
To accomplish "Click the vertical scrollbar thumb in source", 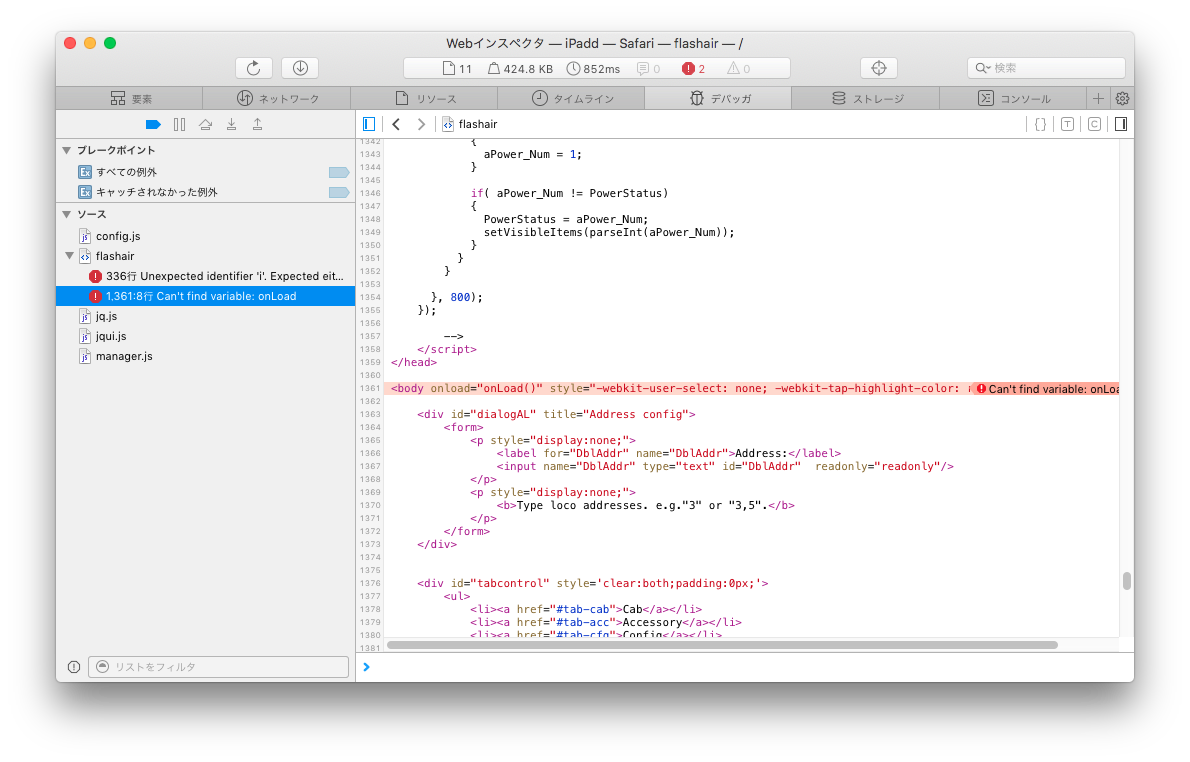I will pyautogui.click(x=1127, y=581).
